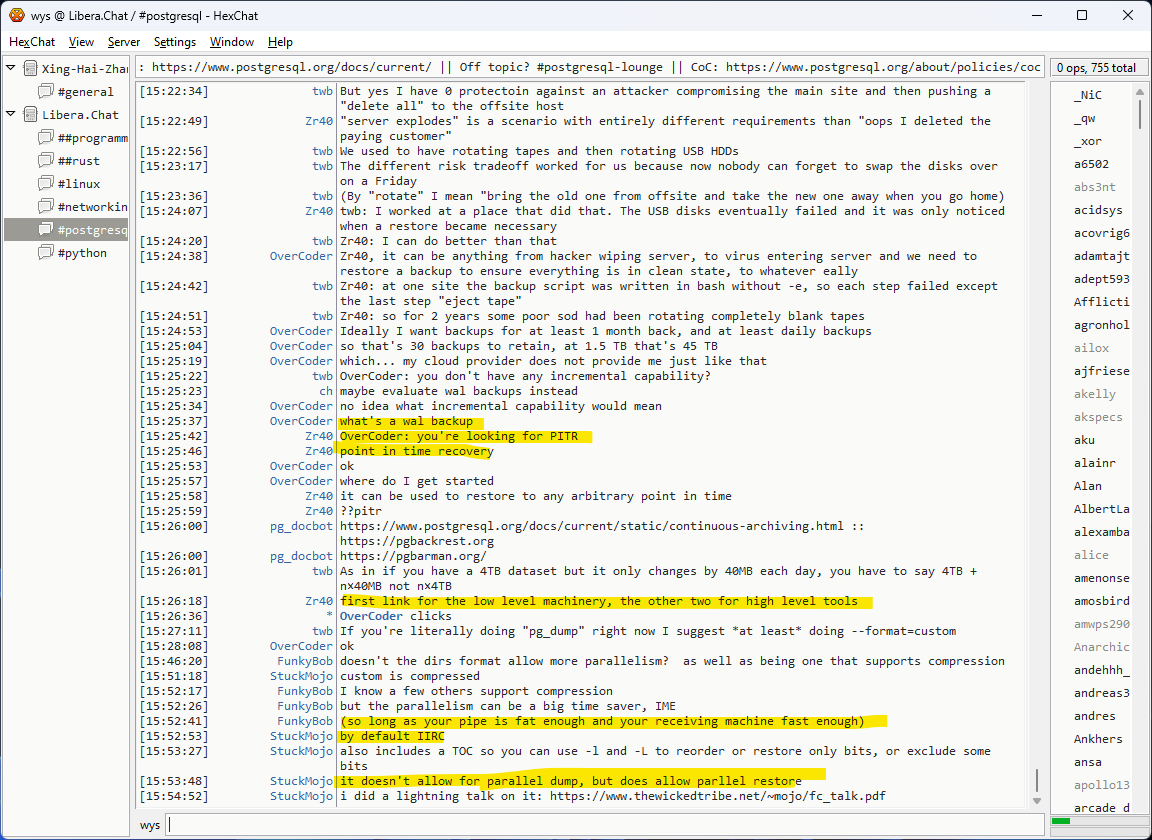
Task: Open the Server menu
Action: 124,42
